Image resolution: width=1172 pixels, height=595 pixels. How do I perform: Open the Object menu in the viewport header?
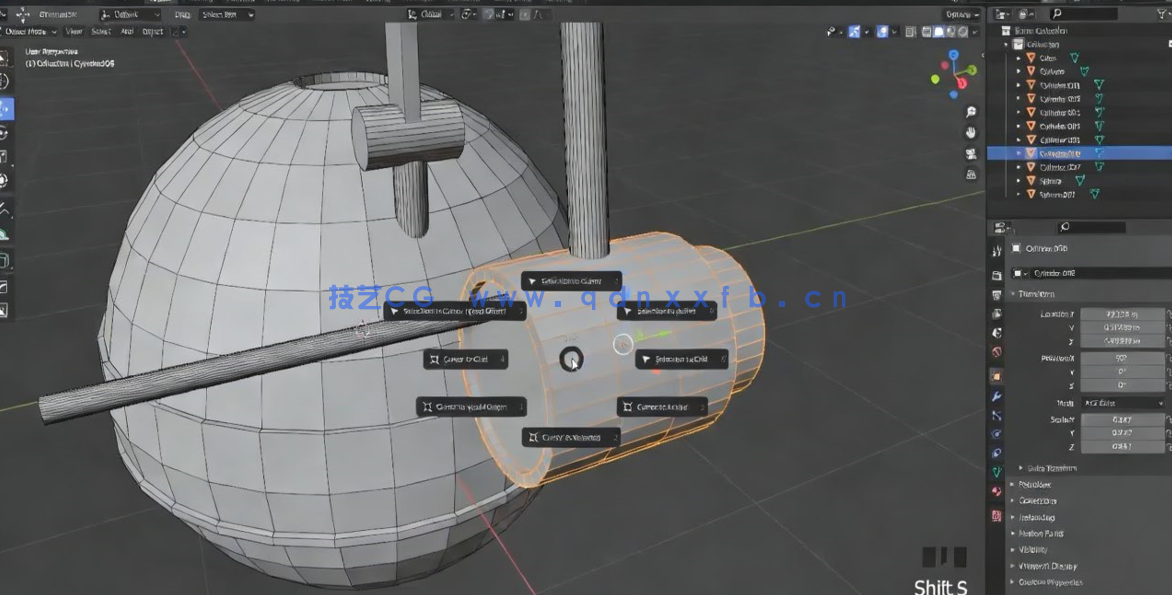pos(155,31)
